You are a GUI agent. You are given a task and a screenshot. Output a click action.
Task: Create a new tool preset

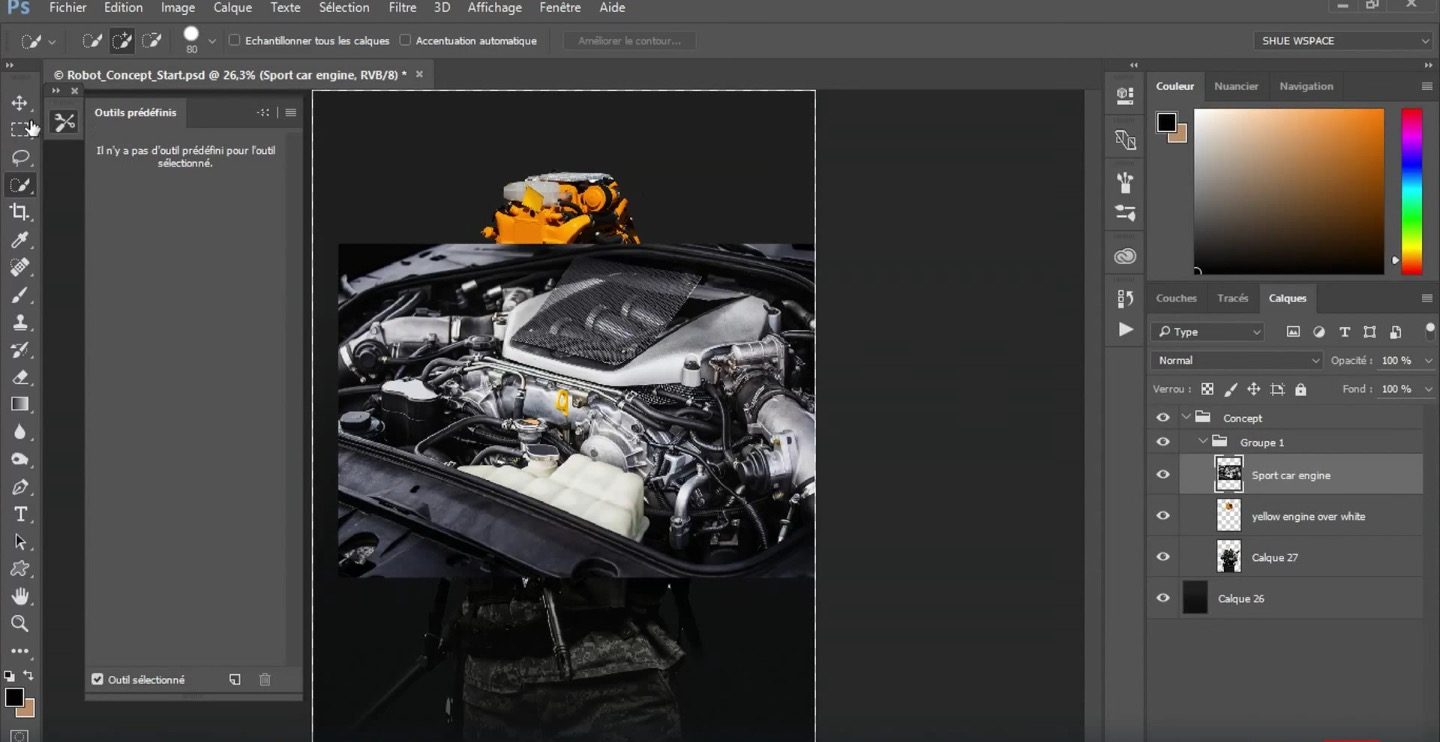tap(235, 680)
